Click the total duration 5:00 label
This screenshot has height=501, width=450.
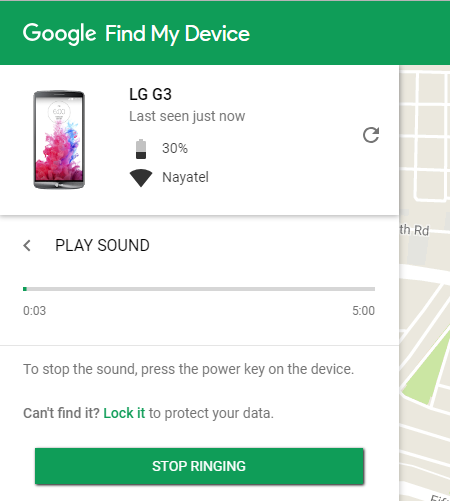click(363, 311)
